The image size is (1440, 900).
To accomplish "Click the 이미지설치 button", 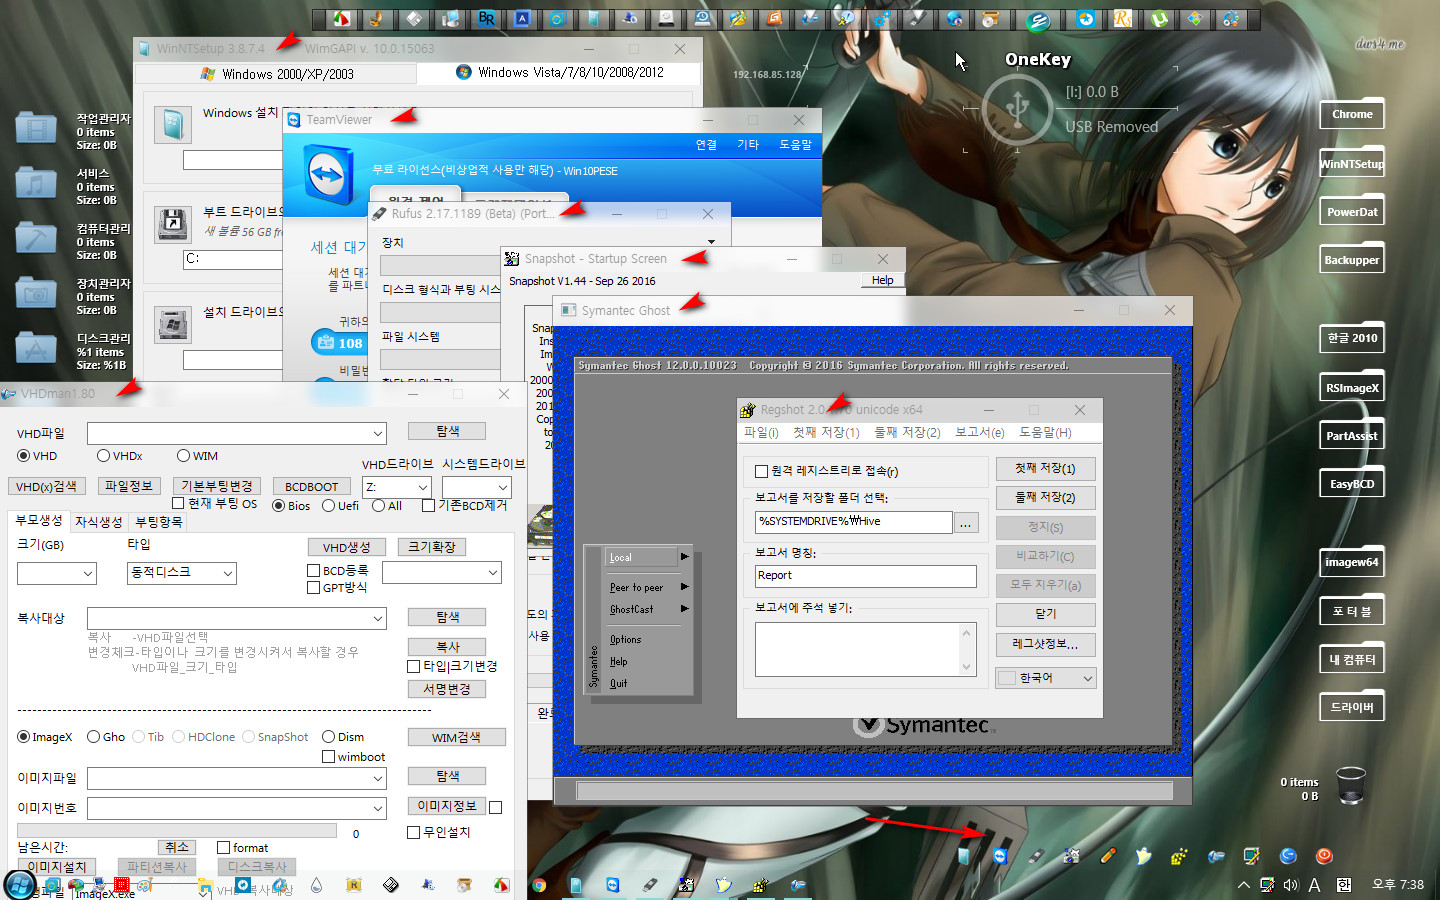I will point(56,867).
